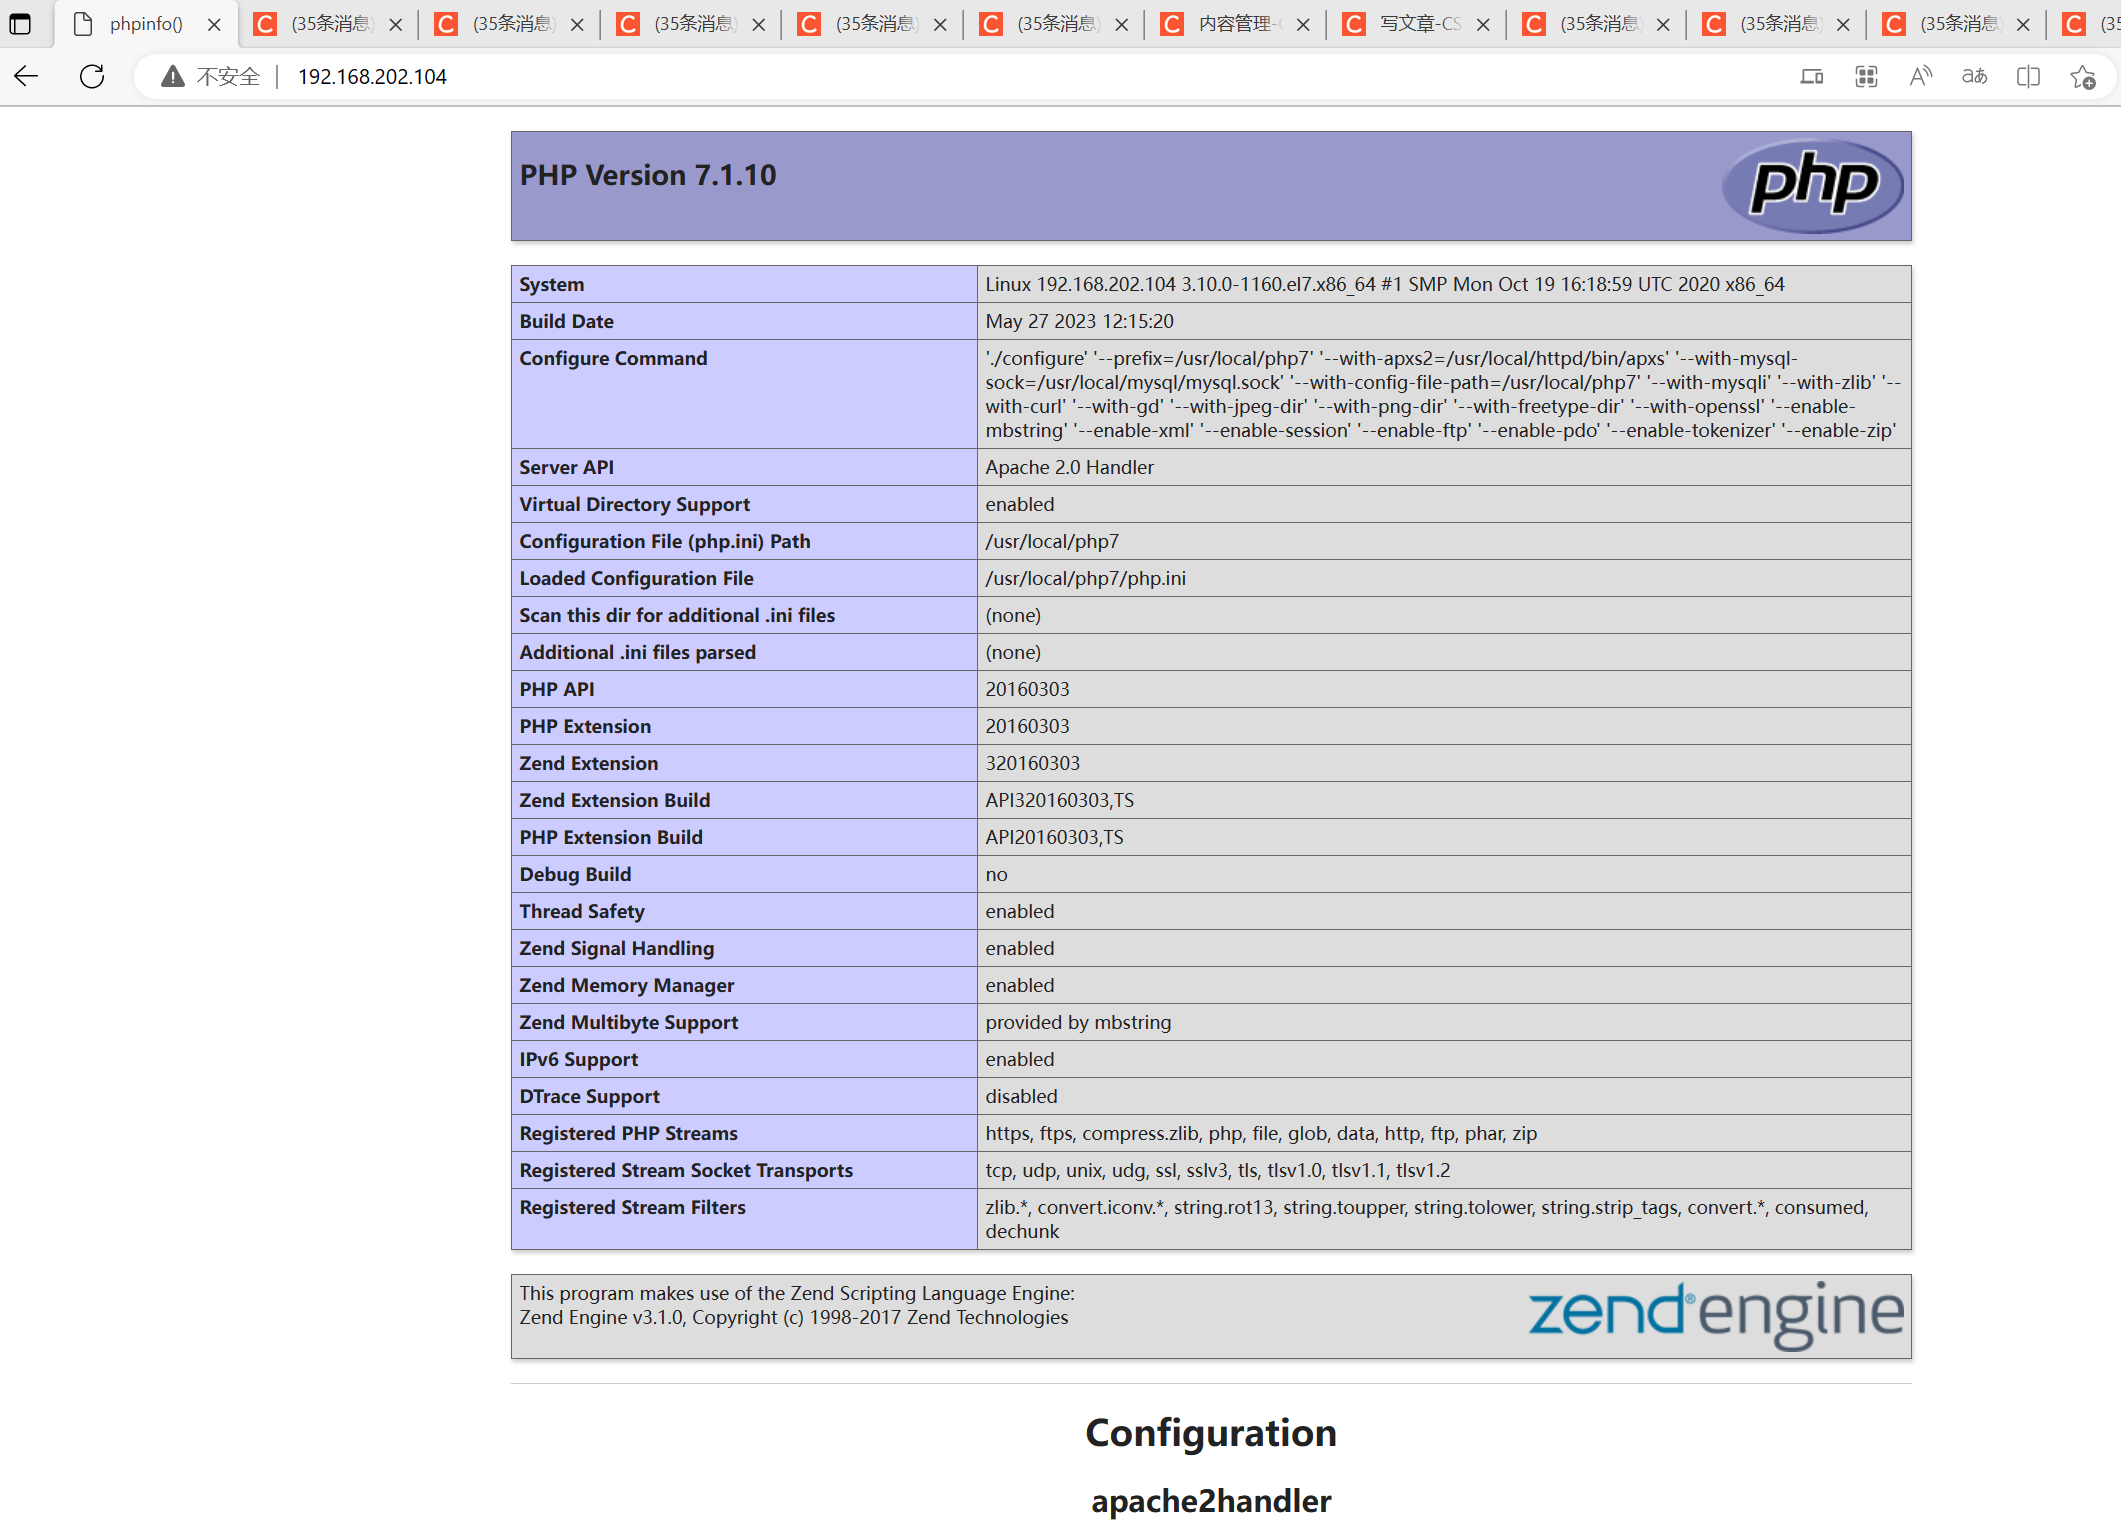Click the Zend Memory Manager label
Screen dimensions: 2121x1529
(x=627, y=985)
